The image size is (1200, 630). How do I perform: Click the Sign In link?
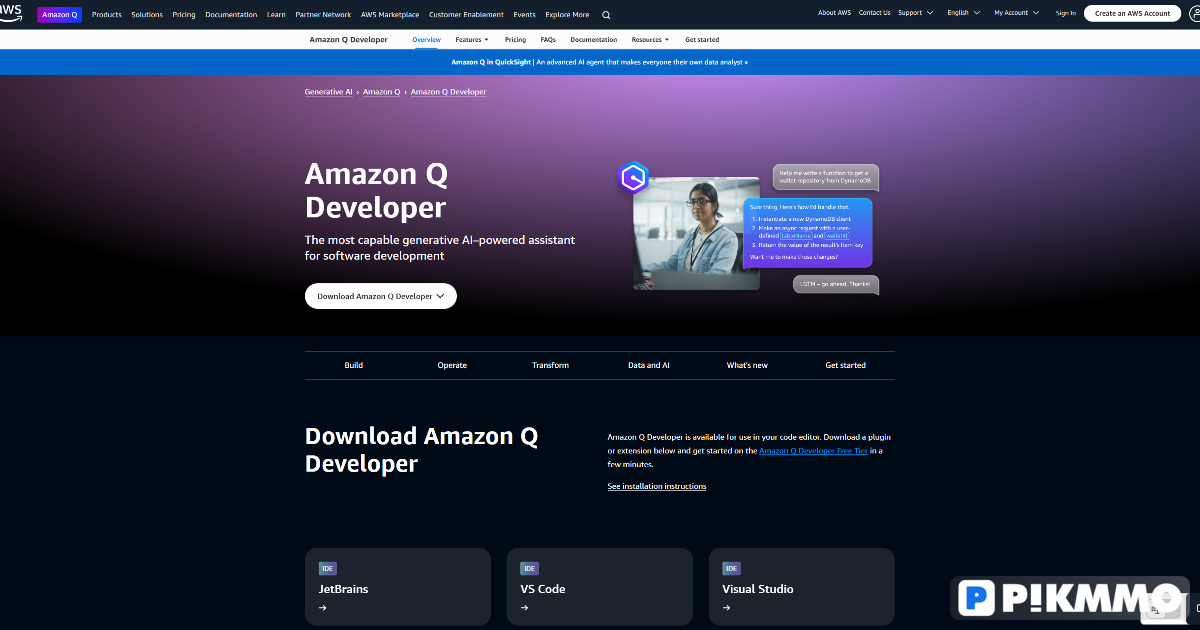[x=1066, y=13]
